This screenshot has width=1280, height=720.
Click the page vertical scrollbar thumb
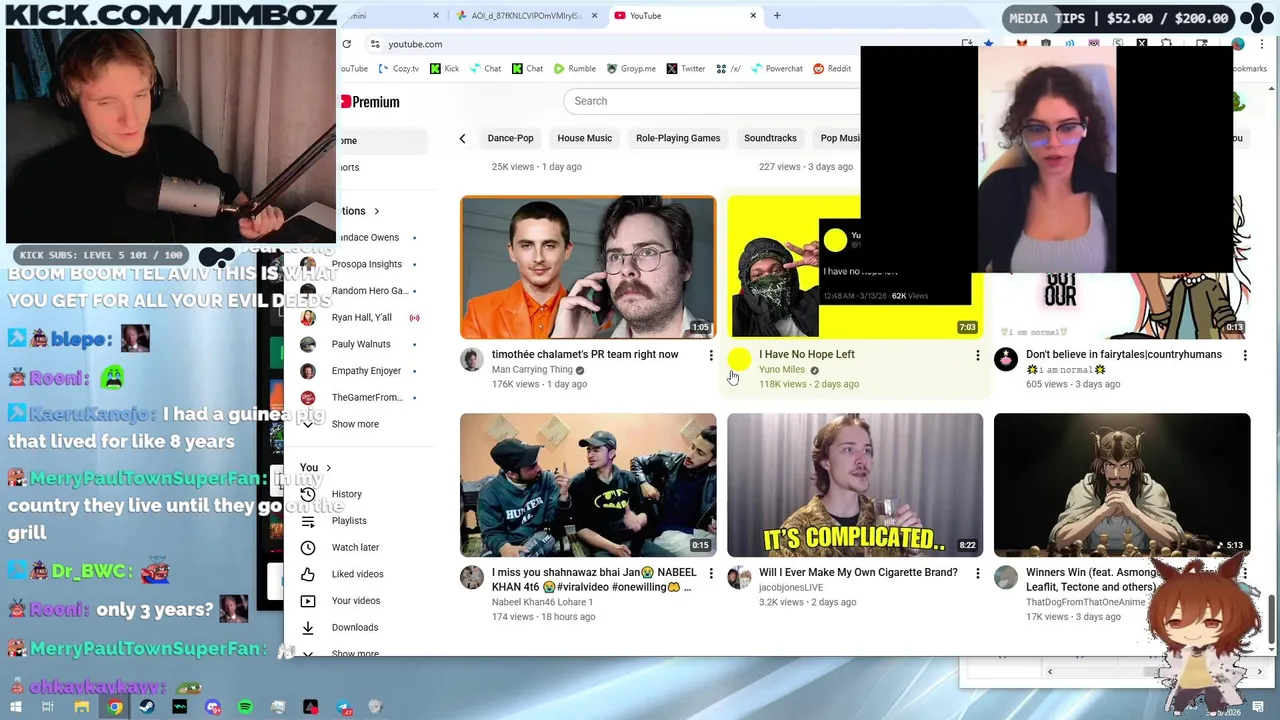click(1272, 619)
